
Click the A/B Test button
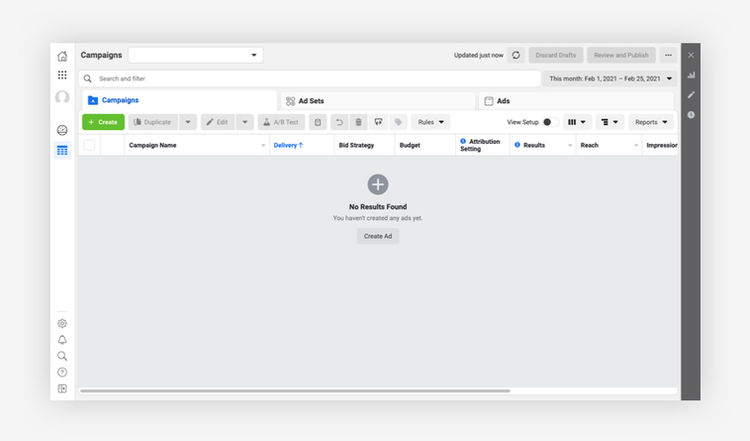coord(281,122)
